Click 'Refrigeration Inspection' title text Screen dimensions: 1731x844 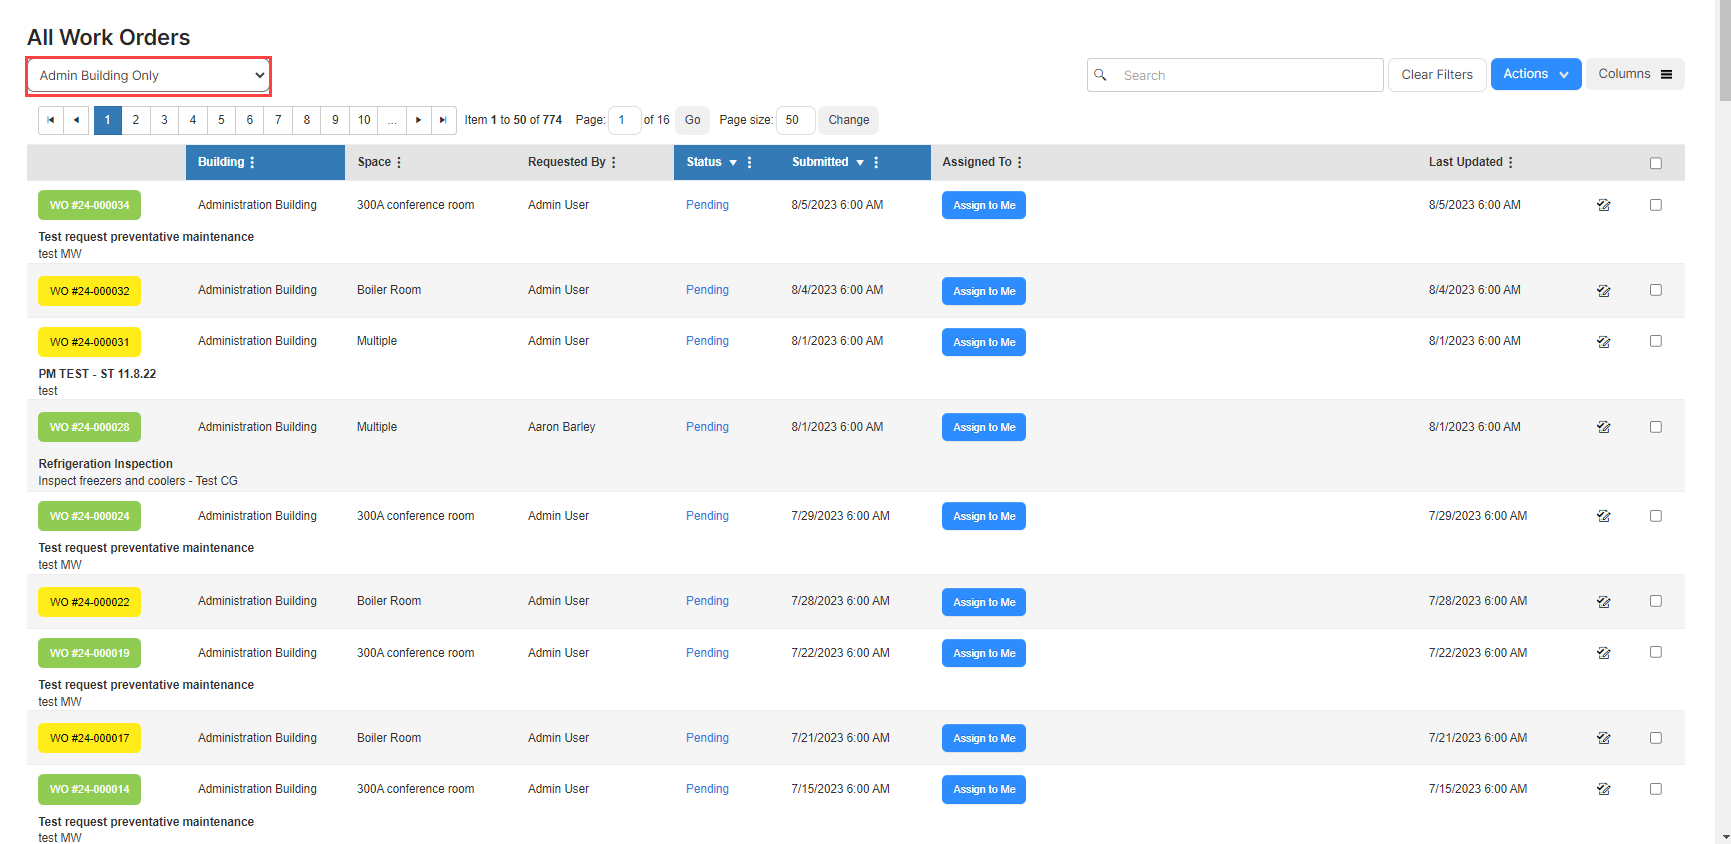pyautogui.click(x=106, y=464)
